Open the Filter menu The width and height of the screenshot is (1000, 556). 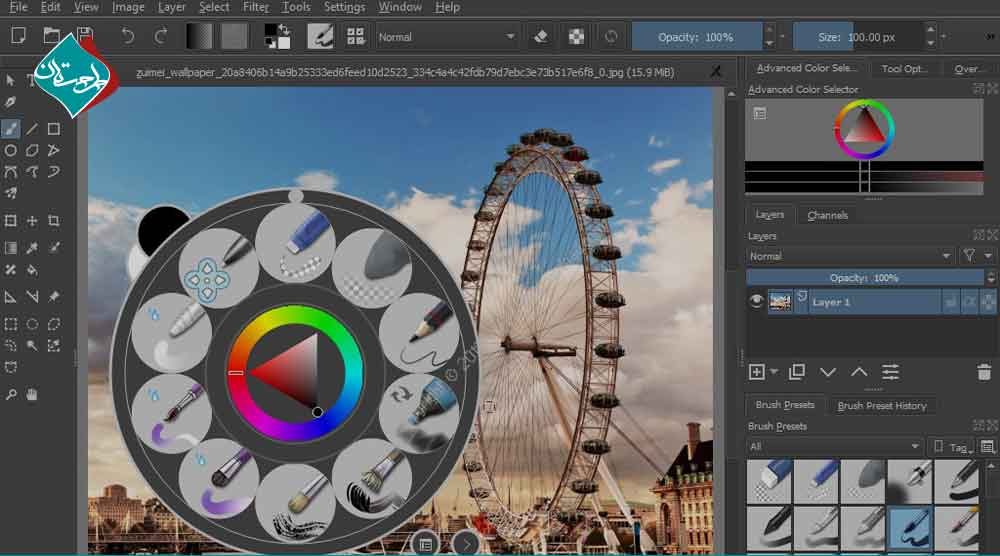click(x=256, y=7)
